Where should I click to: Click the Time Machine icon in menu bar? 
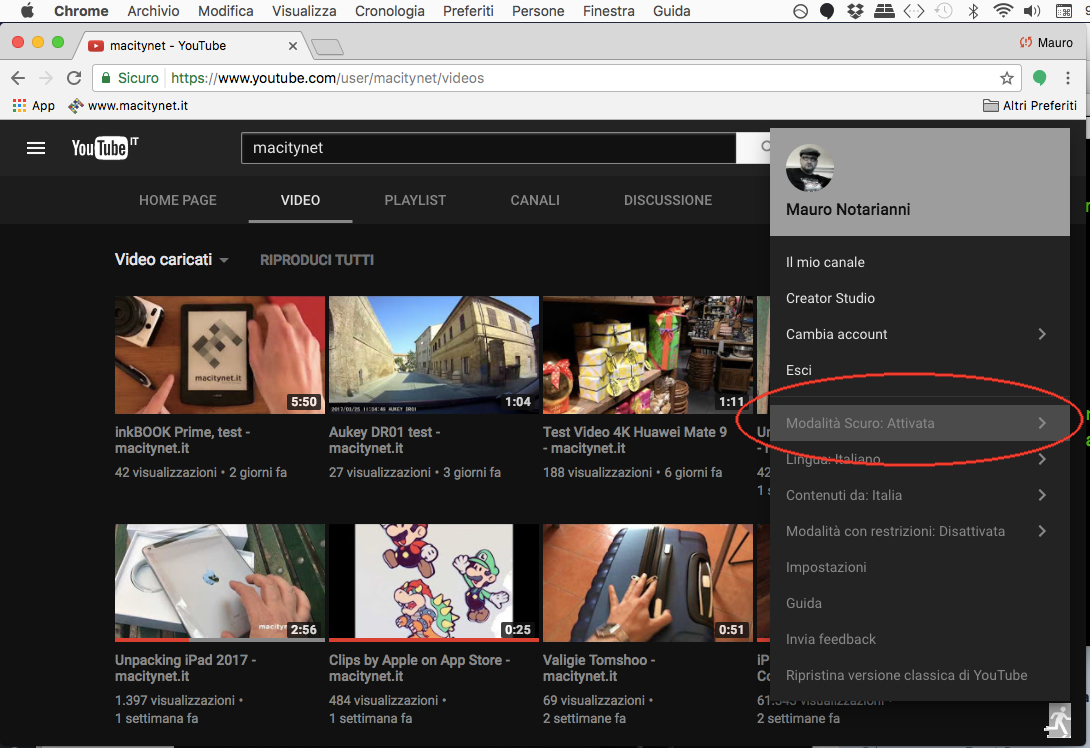[943, 11]
